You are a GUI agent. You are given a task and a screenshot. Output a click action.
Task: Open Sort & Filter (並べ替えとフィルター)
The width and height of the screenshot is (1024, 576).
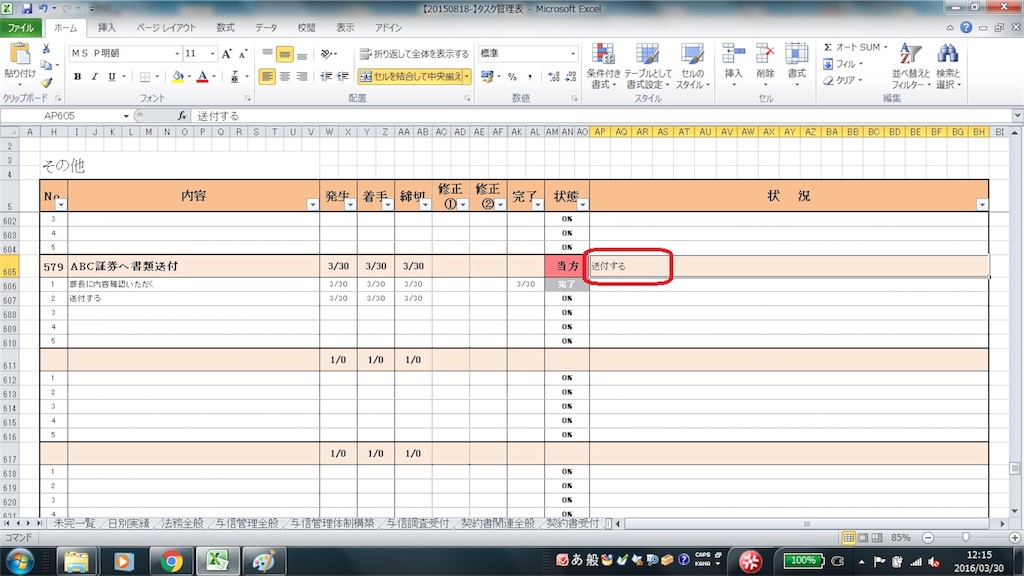(x=910, y=66)
